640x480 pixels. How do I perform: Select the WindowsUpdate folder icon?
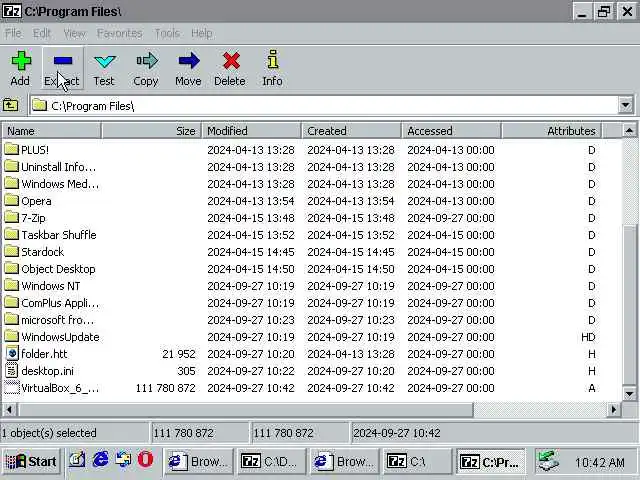point(11,336)
